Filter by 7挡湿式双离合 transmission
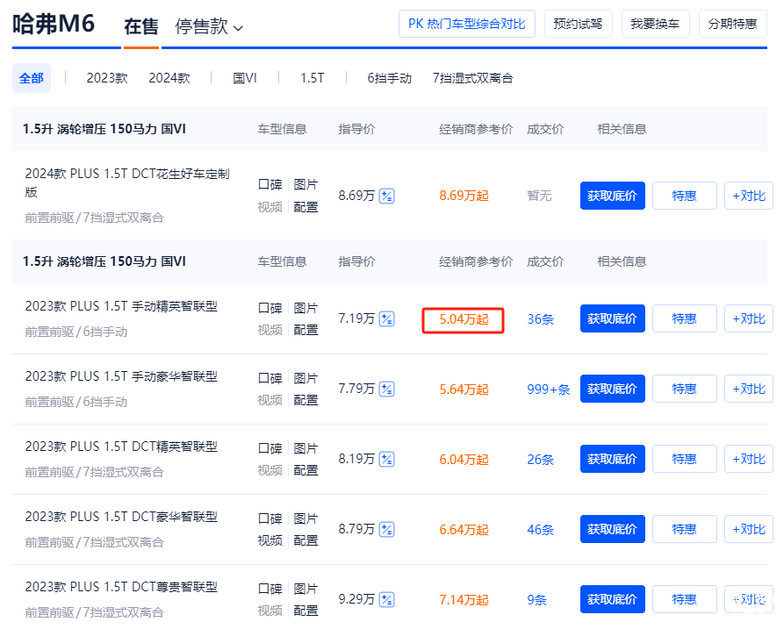Viewport: 784px width, 629px height. click(x=472, y=78)
